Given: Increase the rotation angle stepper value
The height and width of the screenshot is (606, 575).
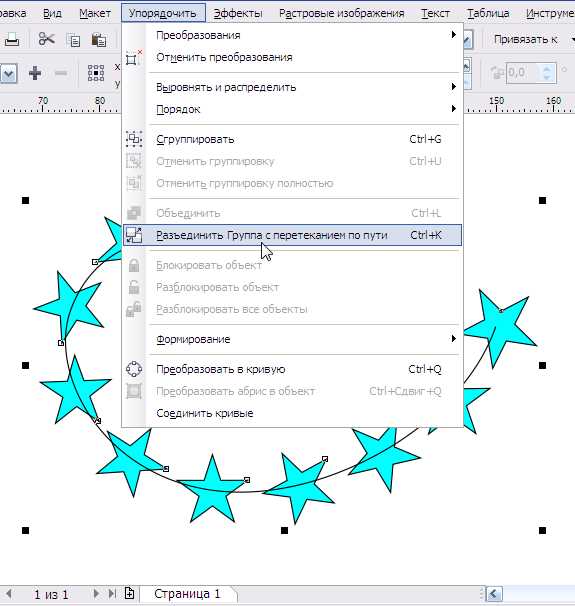Looking at the screenshot, I should (x=547, y=69).
